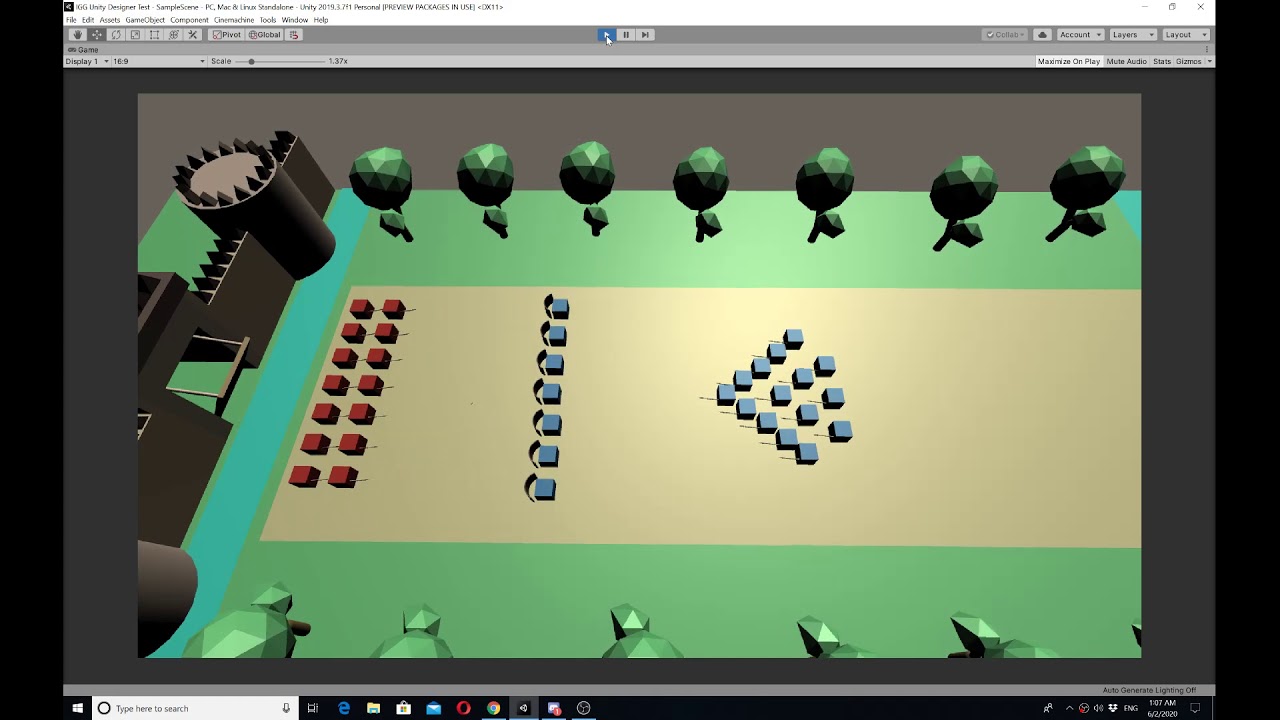This screenshot has width=1280, height=720.
Task: Open the taskbar clock showing 1:07 AM
Action: pos(1161,708)
